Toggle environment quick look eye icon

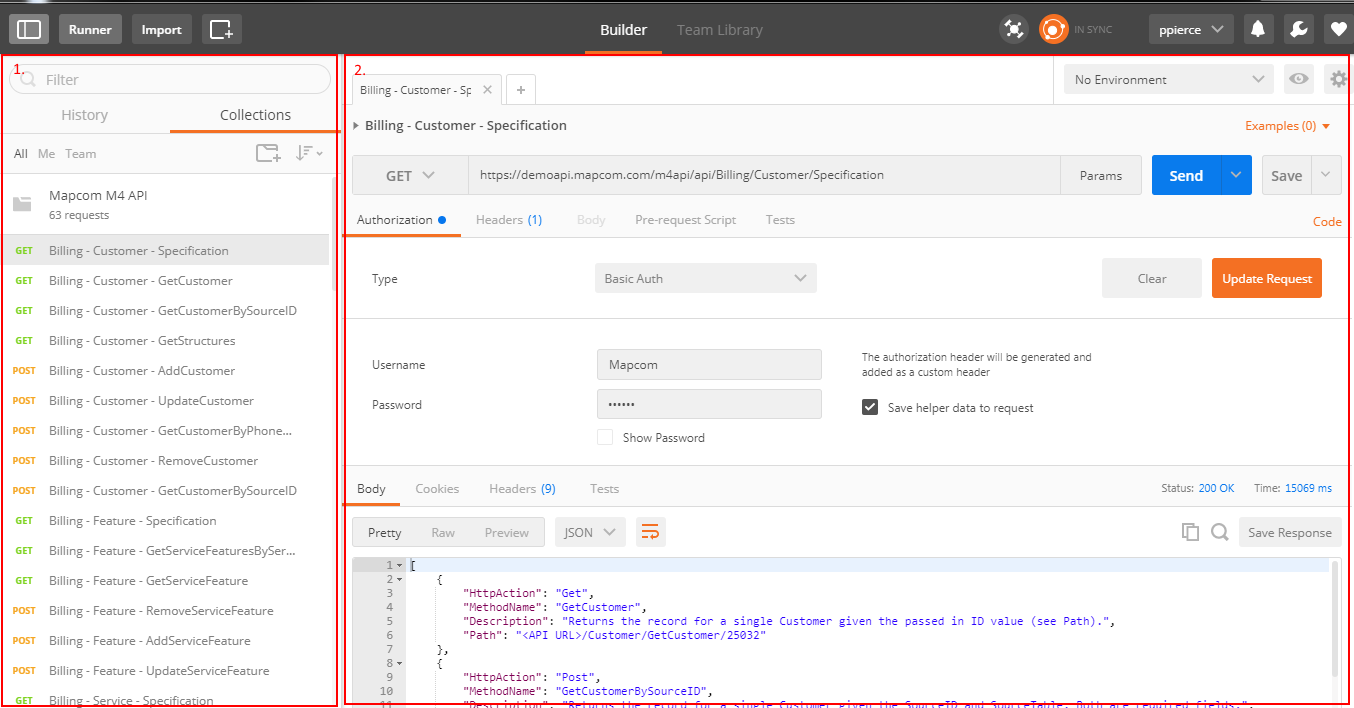1299,80
